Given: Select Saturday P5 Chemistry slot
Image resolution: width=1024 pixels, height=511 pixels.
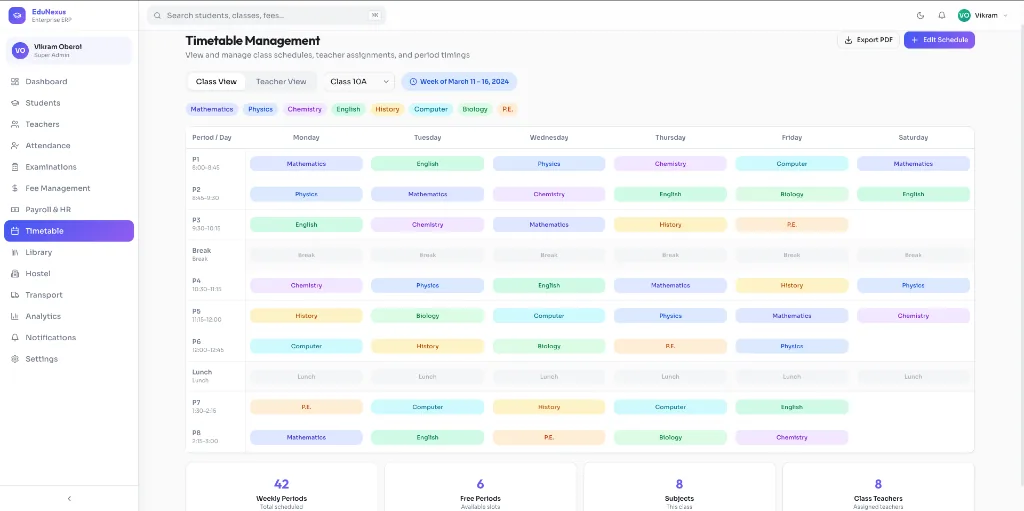Looking at the screenshot, I should pos(913,316).
